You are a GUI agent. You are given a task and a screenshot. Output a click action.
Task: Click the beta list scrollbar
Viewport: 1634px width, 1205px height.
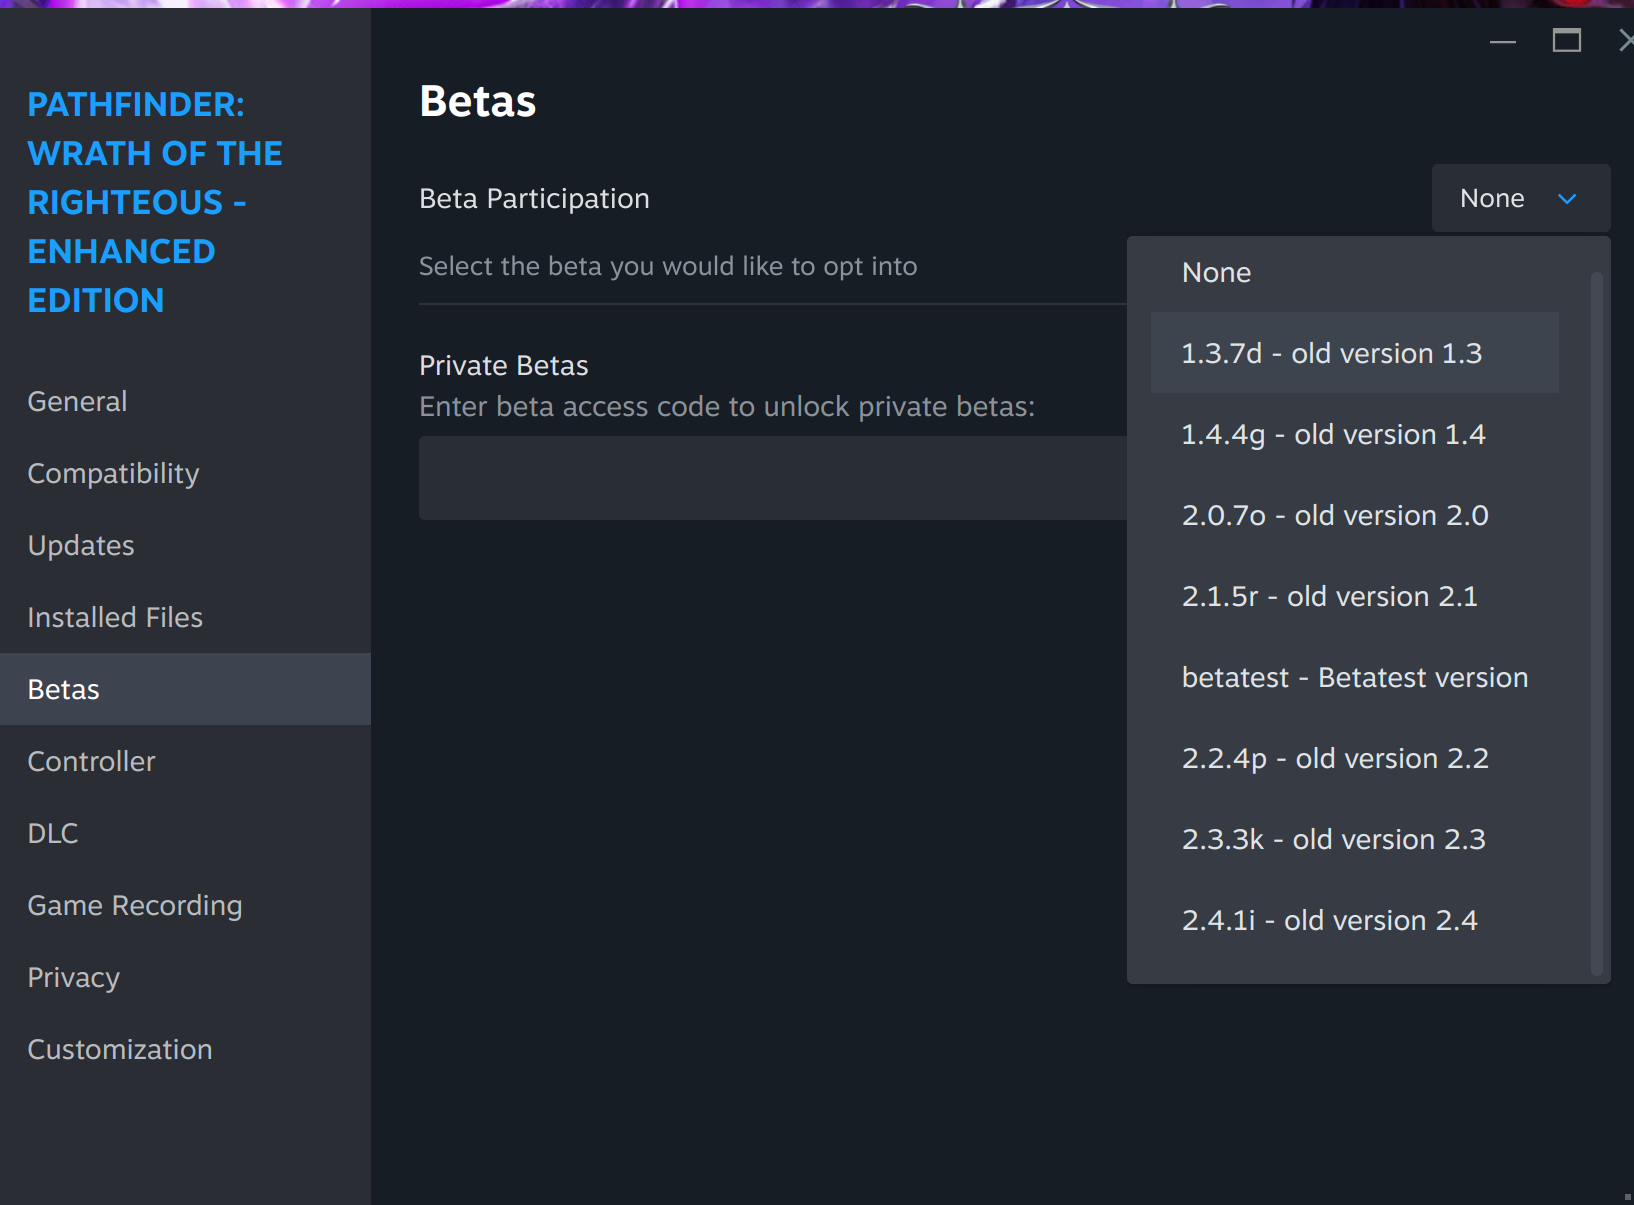pyautogui.click(x=1596, y=624)
